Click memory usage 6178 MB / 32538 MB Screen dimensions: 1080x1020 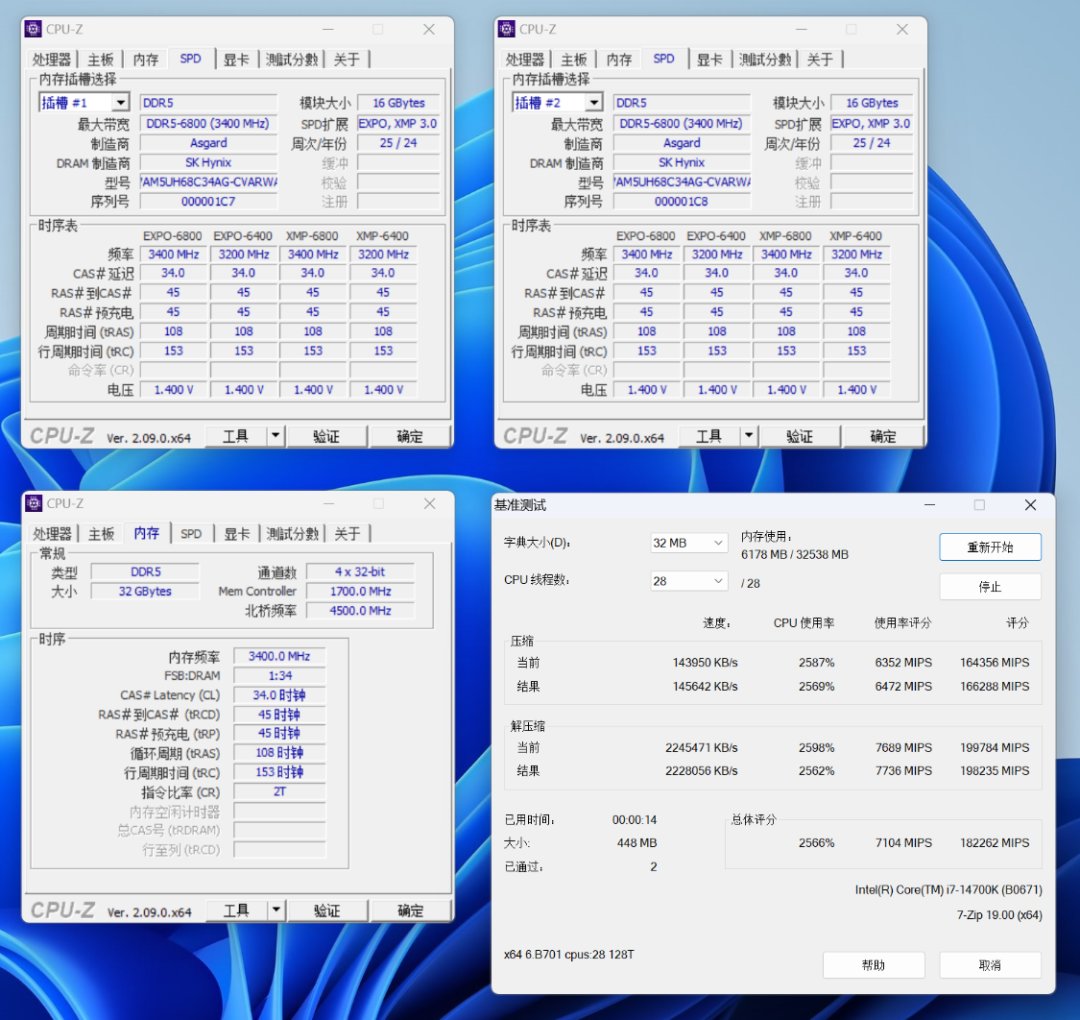795,554
